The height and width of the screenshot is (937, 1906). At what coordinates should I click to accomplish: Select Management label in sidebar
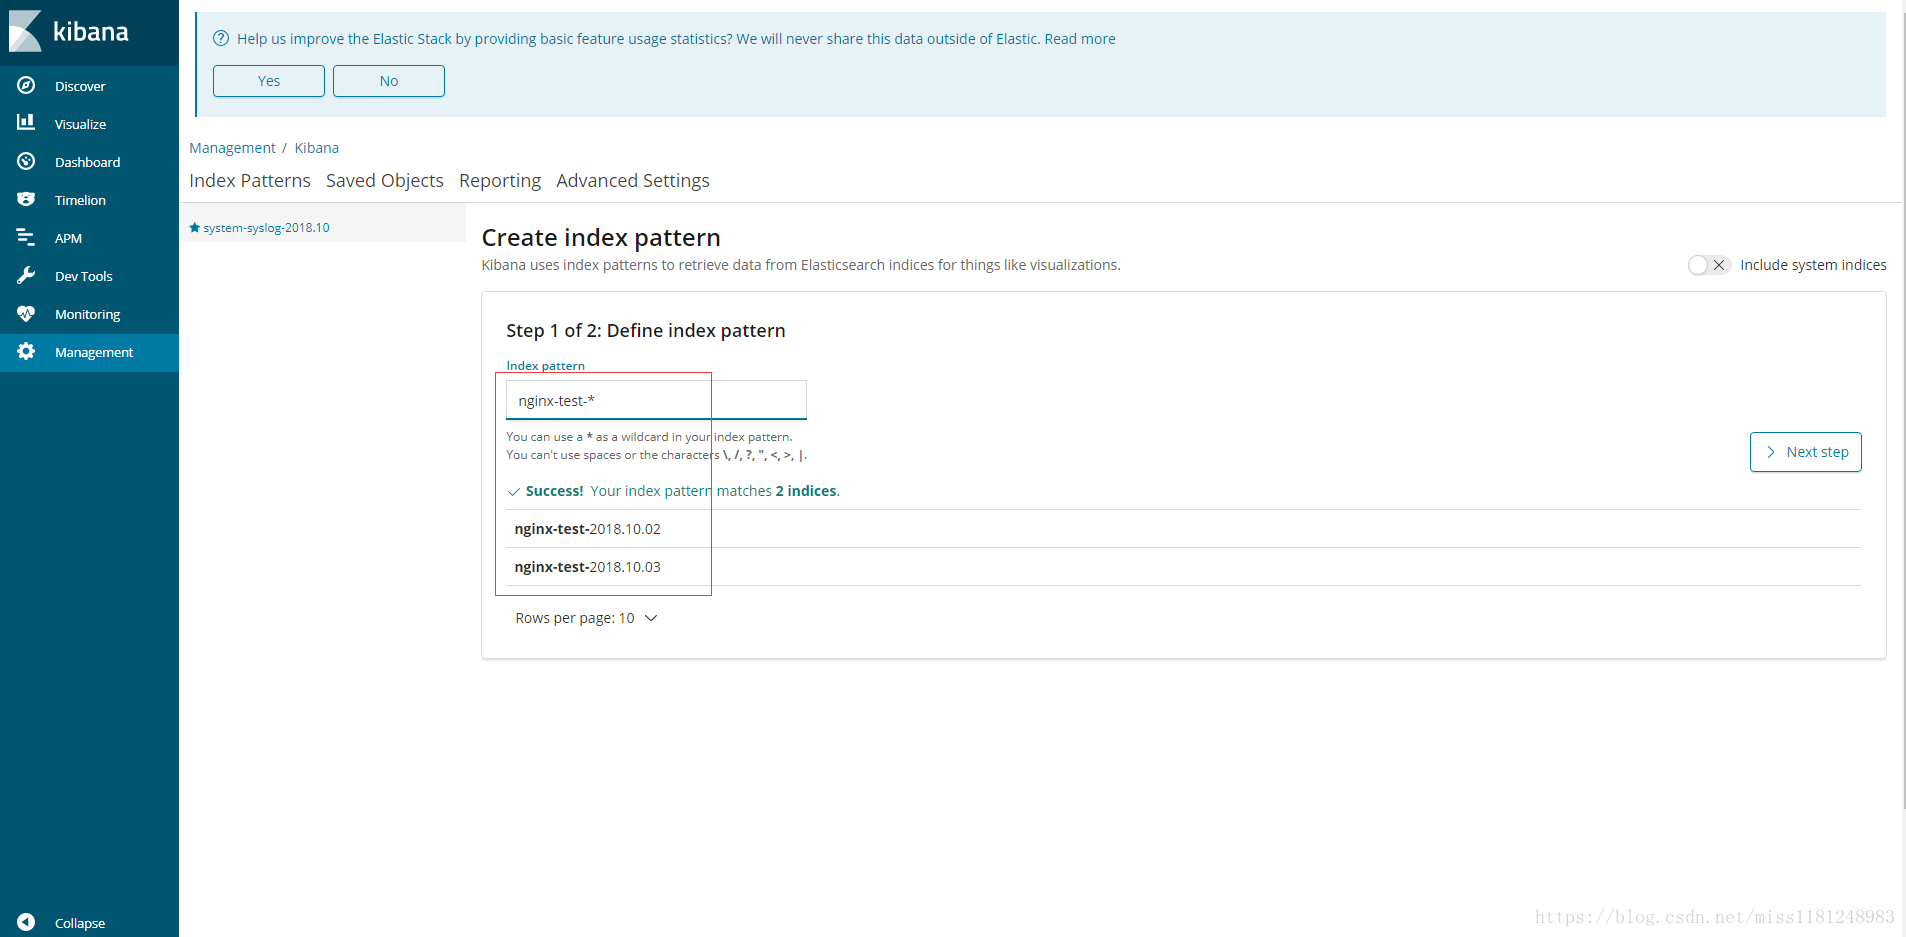point(94,352)
